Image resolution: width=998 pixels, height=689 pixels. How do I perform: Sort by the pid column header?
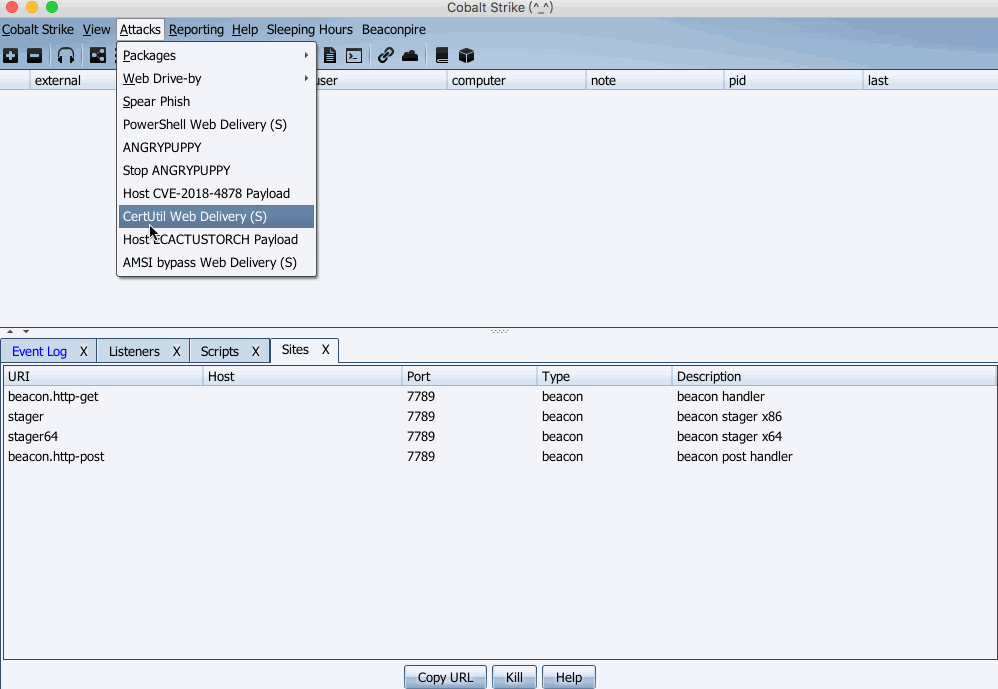point(794,80)
